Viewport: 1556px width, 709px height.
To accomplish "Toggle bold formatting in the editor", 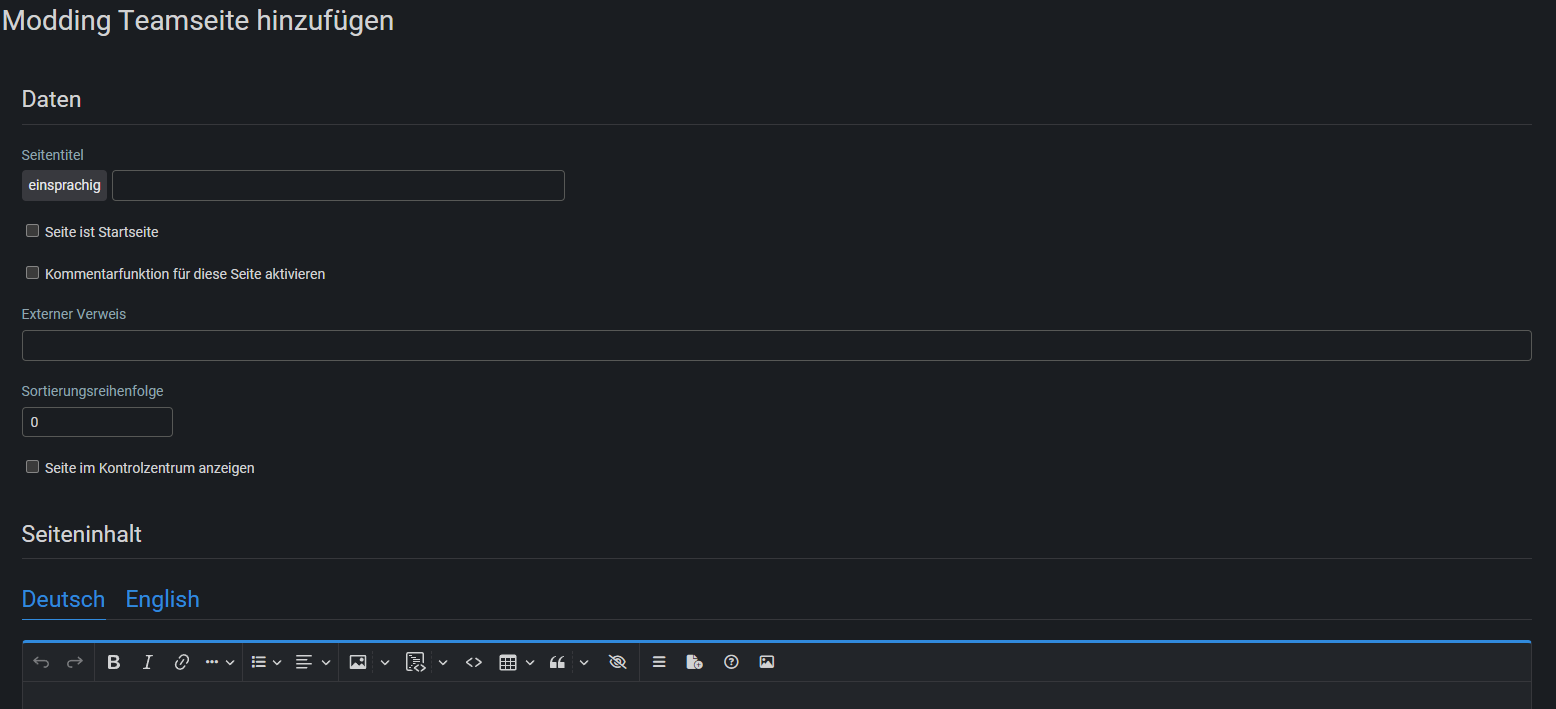I will click(114, 662).
